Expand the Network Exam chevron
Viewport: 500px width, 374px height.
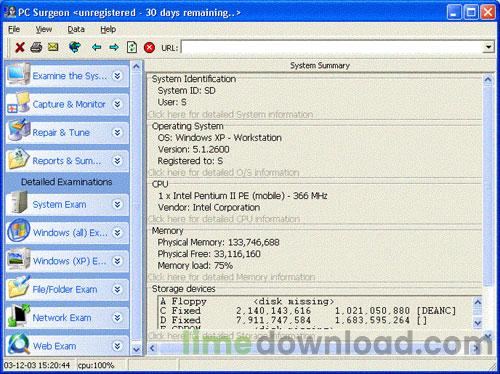click(117, 318)
